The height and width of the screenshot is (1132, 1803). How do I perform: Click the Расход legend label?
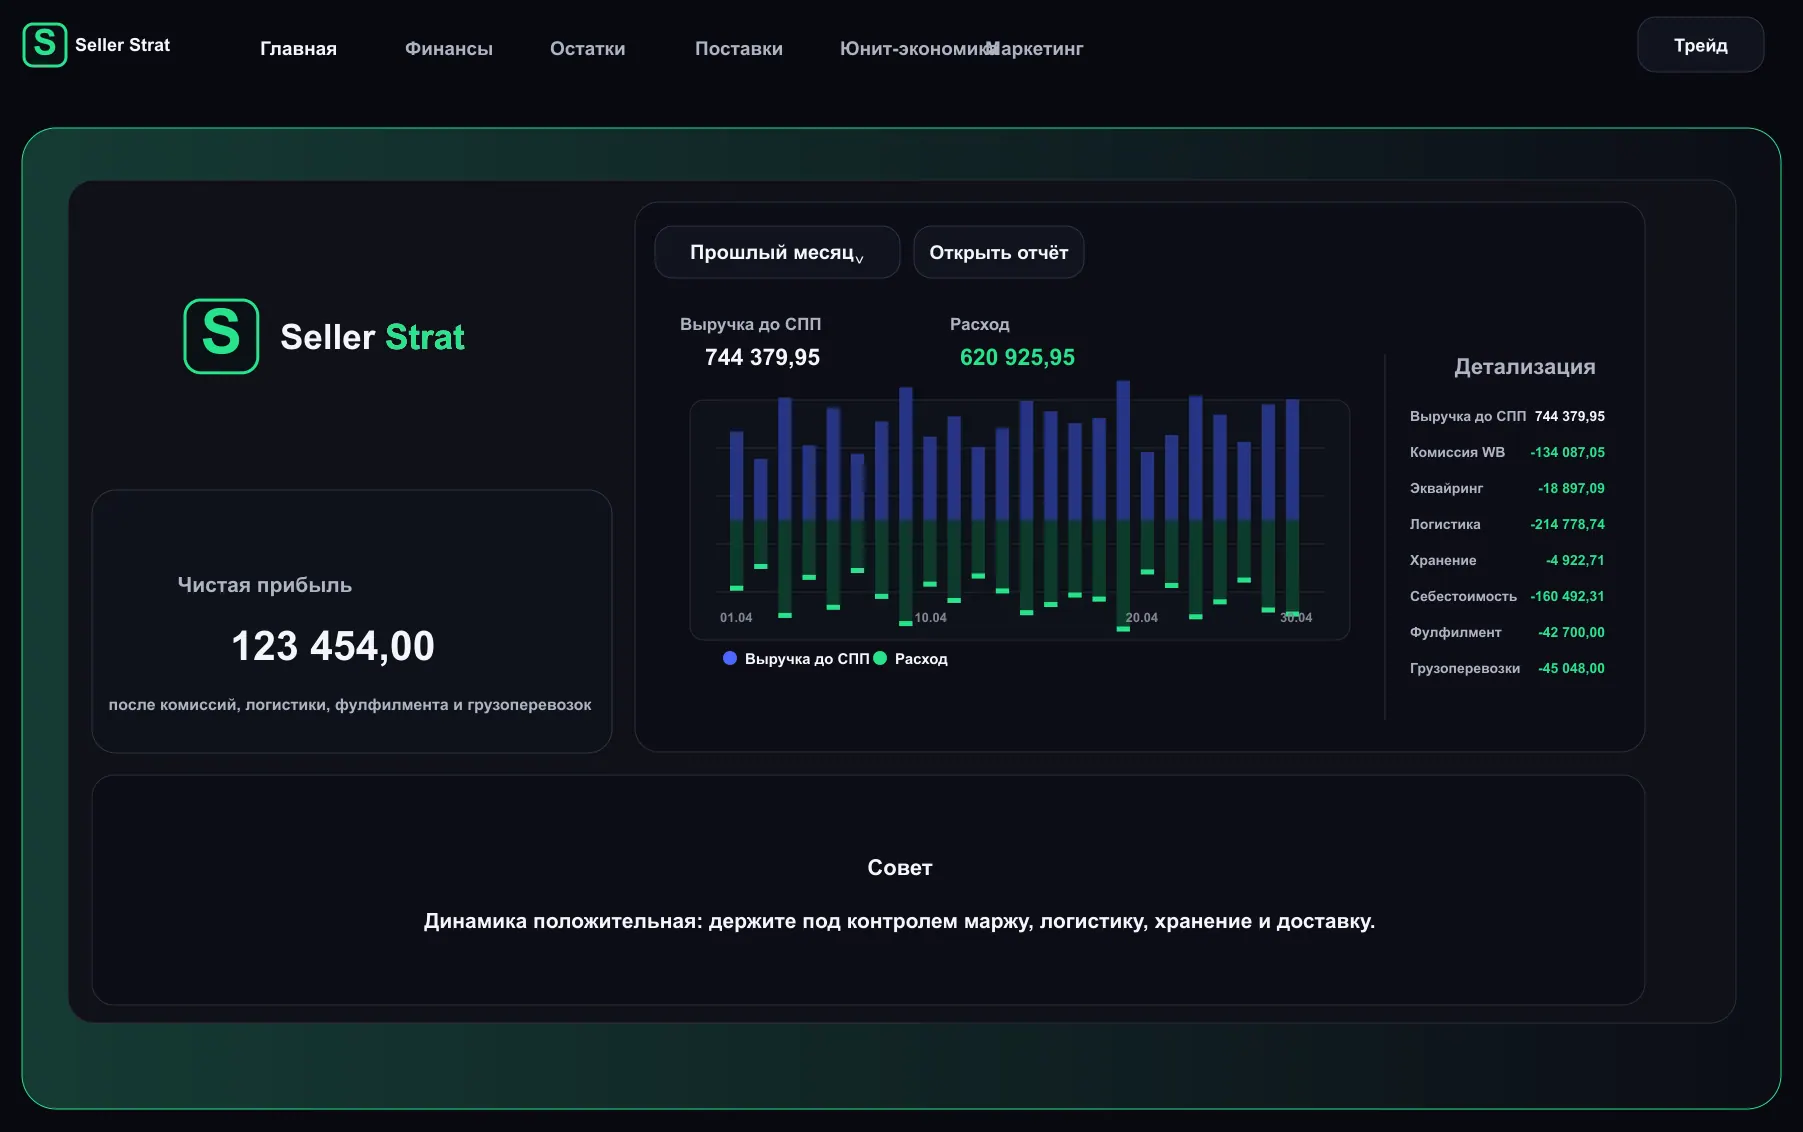click(x=921, y=659)
